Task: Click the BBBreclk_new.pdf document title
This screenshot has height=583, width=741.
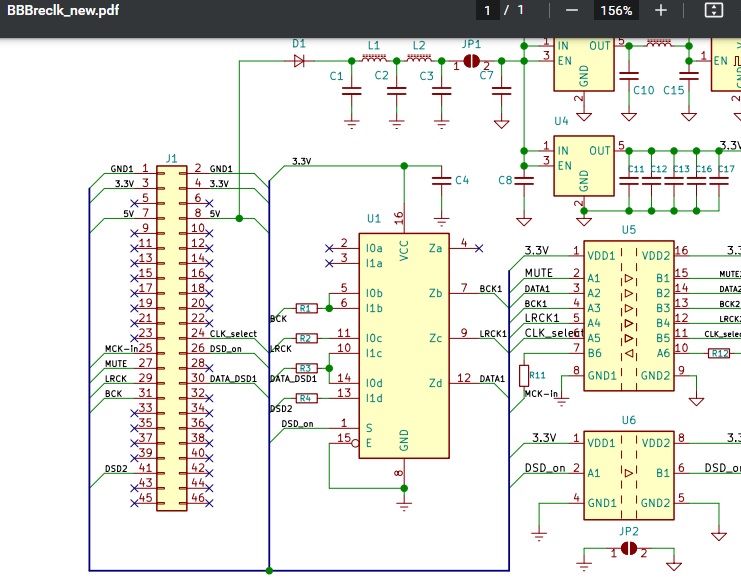Action: point(63,10)
